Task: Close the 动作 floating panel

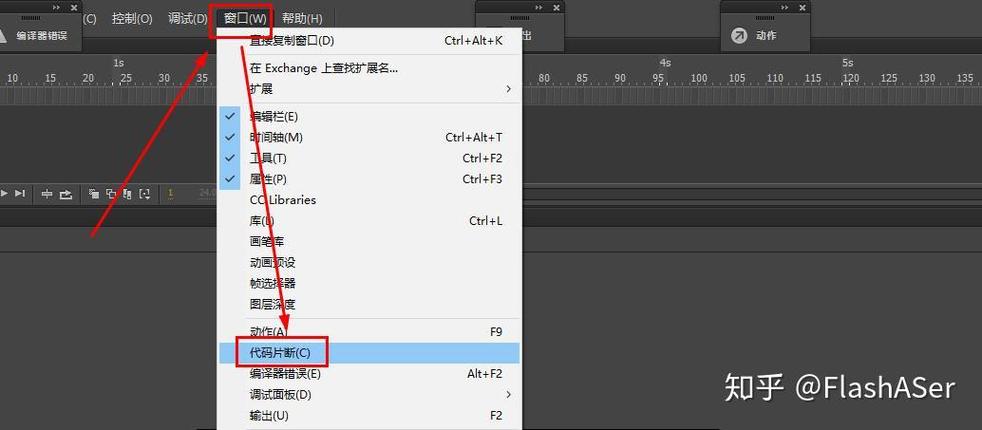Action: point(801,8)
